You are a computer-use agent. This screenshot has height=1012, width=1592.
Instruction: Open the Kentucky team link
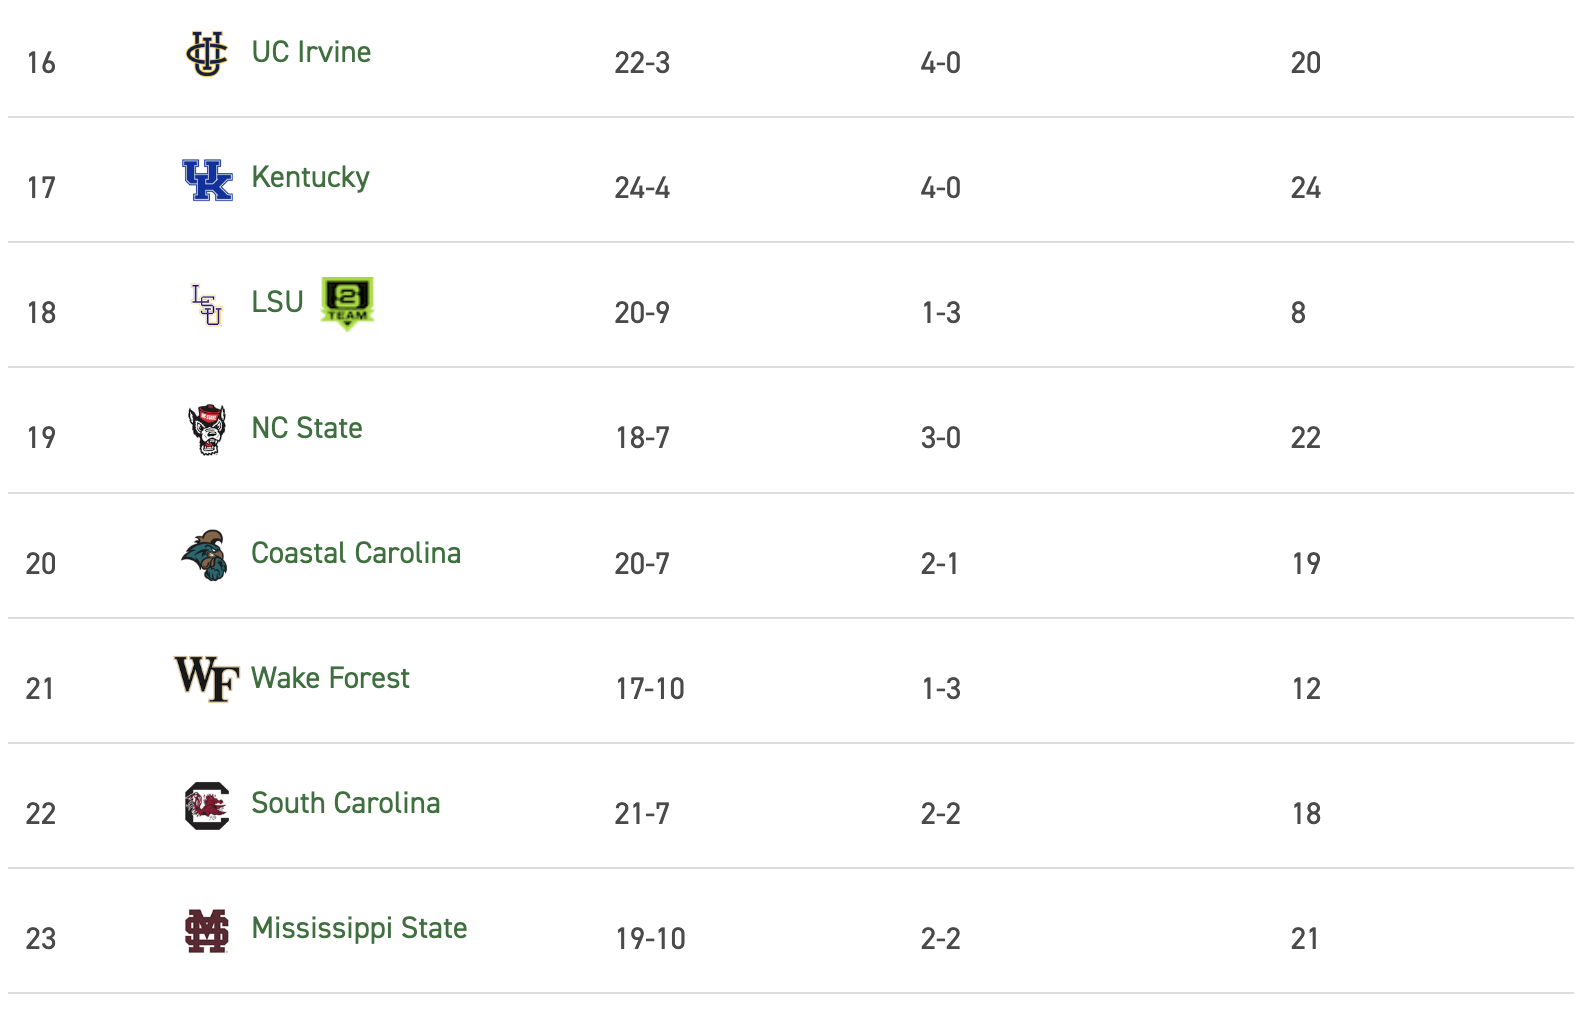(x=310, y=178)
